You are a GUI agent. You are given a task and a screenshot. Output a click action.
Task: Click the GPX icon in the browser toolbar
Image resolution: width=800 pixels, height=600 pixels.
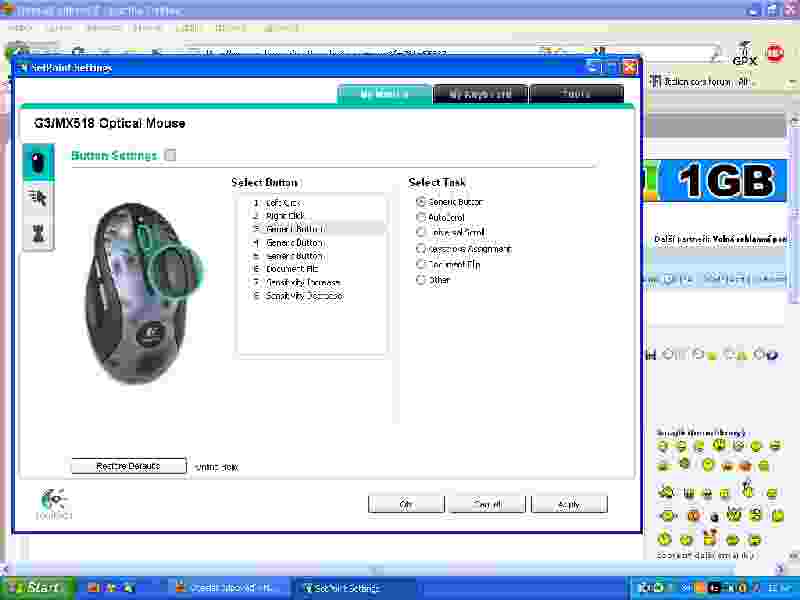[744, 54]
